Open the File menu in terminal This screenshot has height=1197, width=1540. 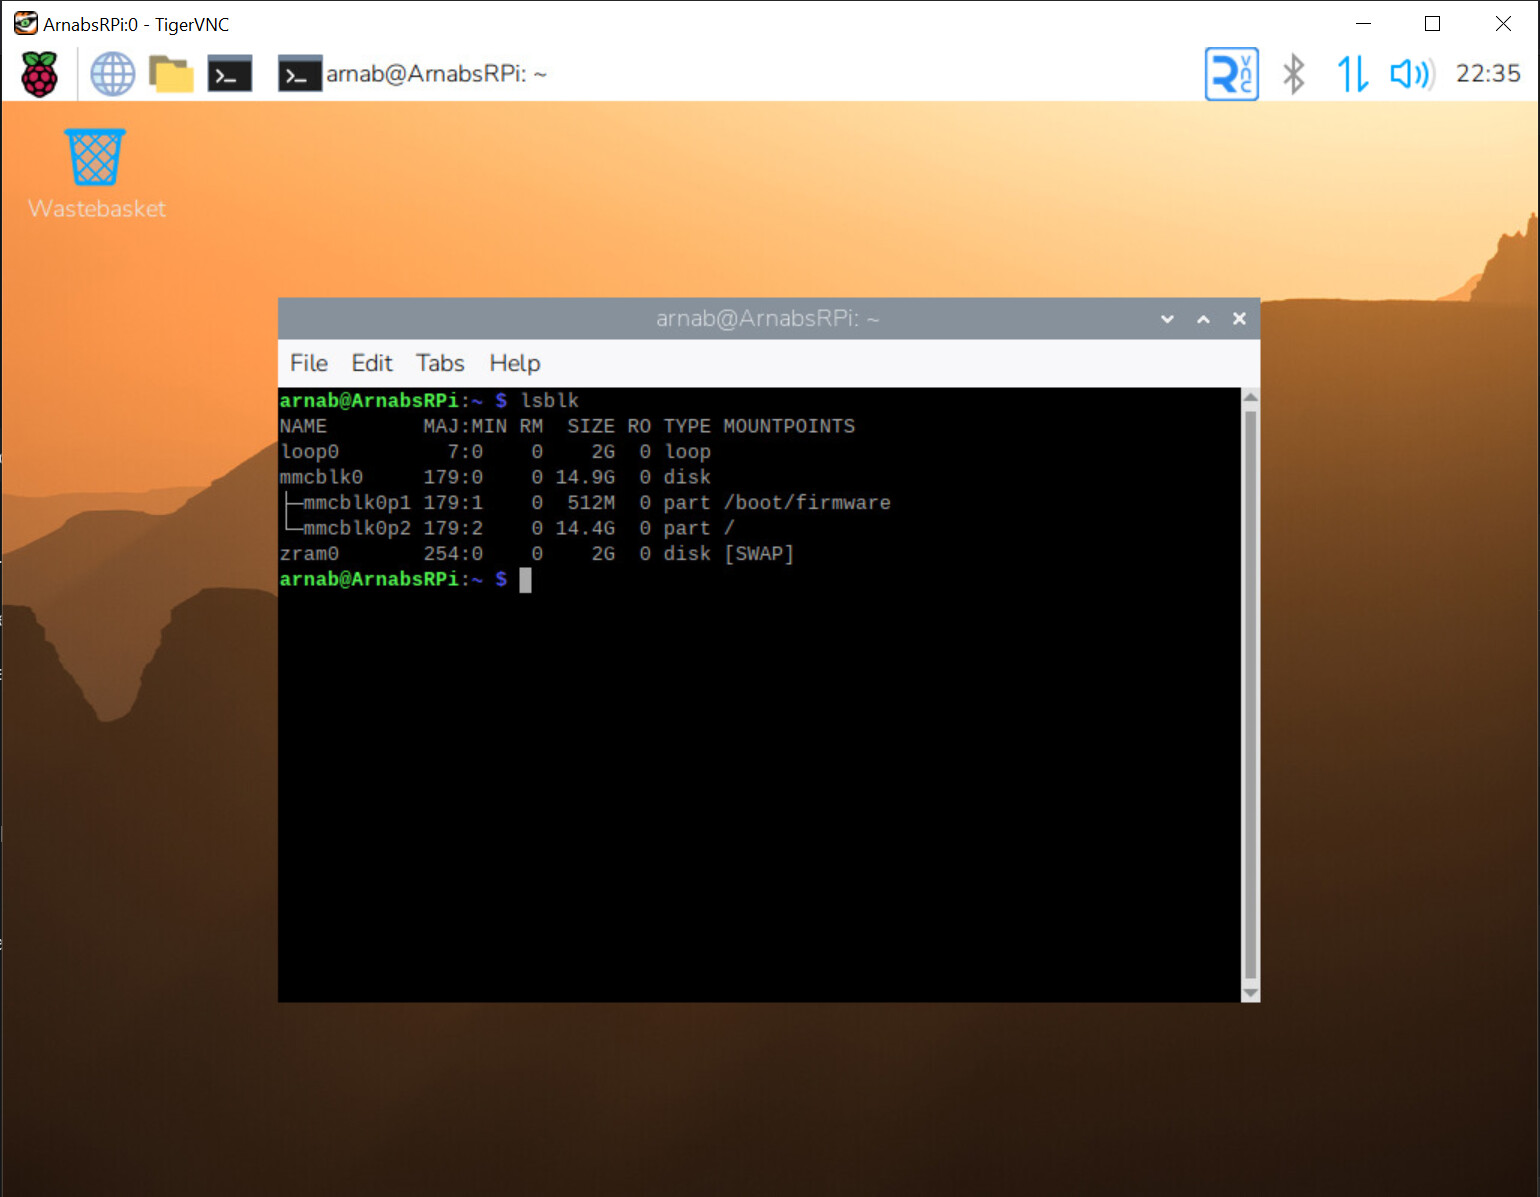click(x=308, y=363)
